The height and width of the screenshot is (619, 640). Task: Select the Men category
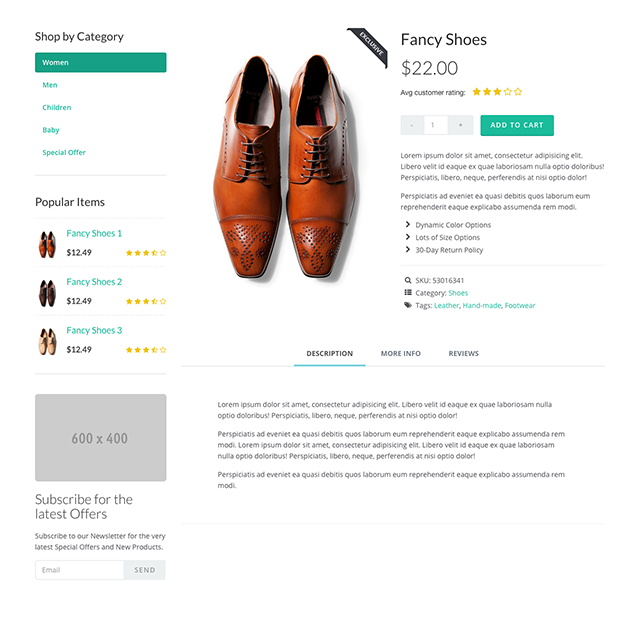coord(50,85)
